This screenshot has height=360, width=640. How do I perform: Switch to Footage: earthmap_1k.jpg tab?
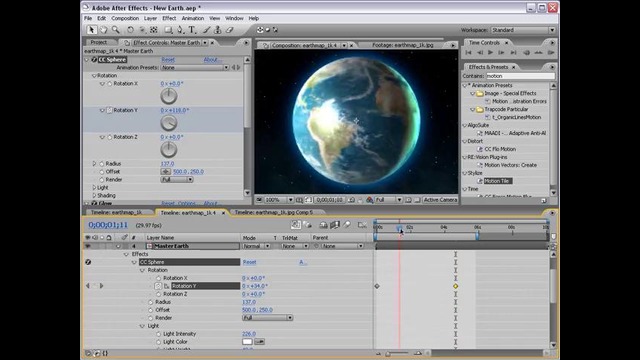pyautogui.click(x=402, y=45)
